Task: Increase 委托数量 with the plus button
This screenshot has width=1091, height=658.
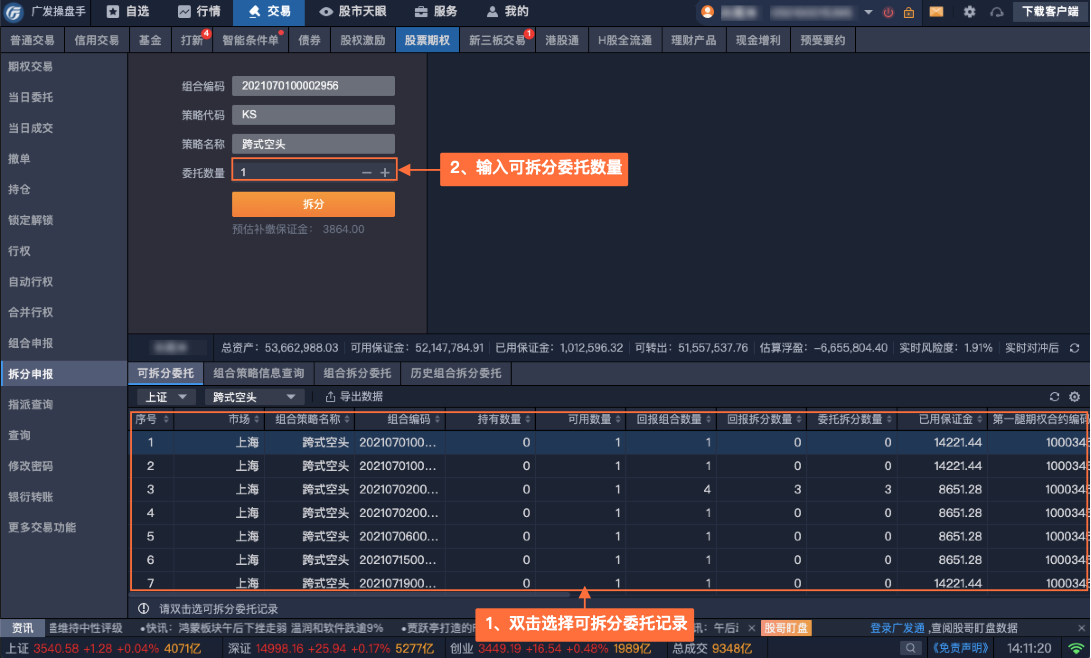Action: 385,172
